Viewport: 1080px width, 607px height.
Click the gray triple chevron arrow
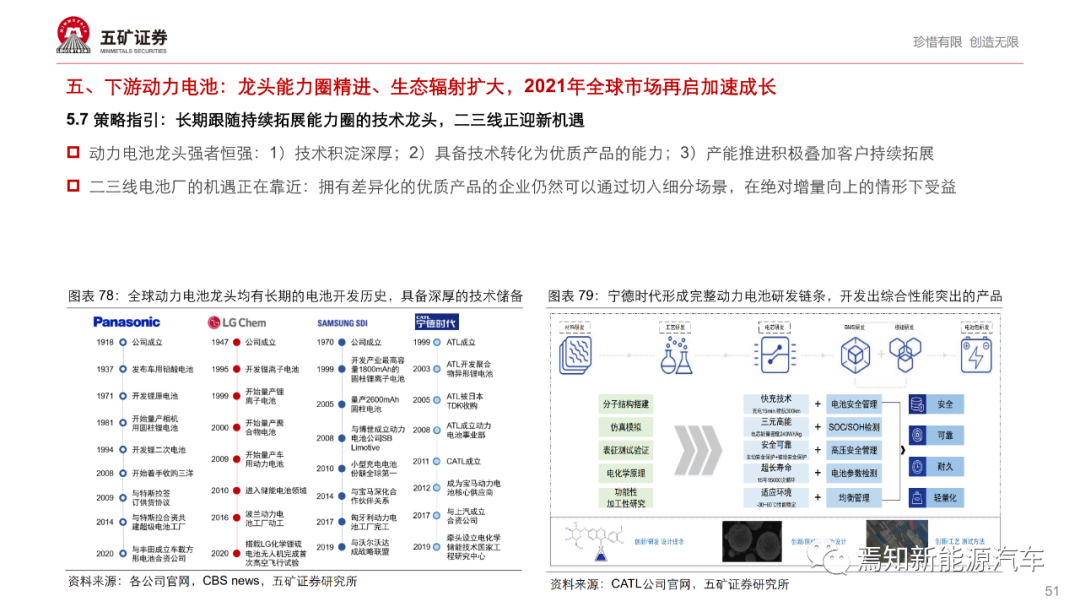[x=698, y=451]
